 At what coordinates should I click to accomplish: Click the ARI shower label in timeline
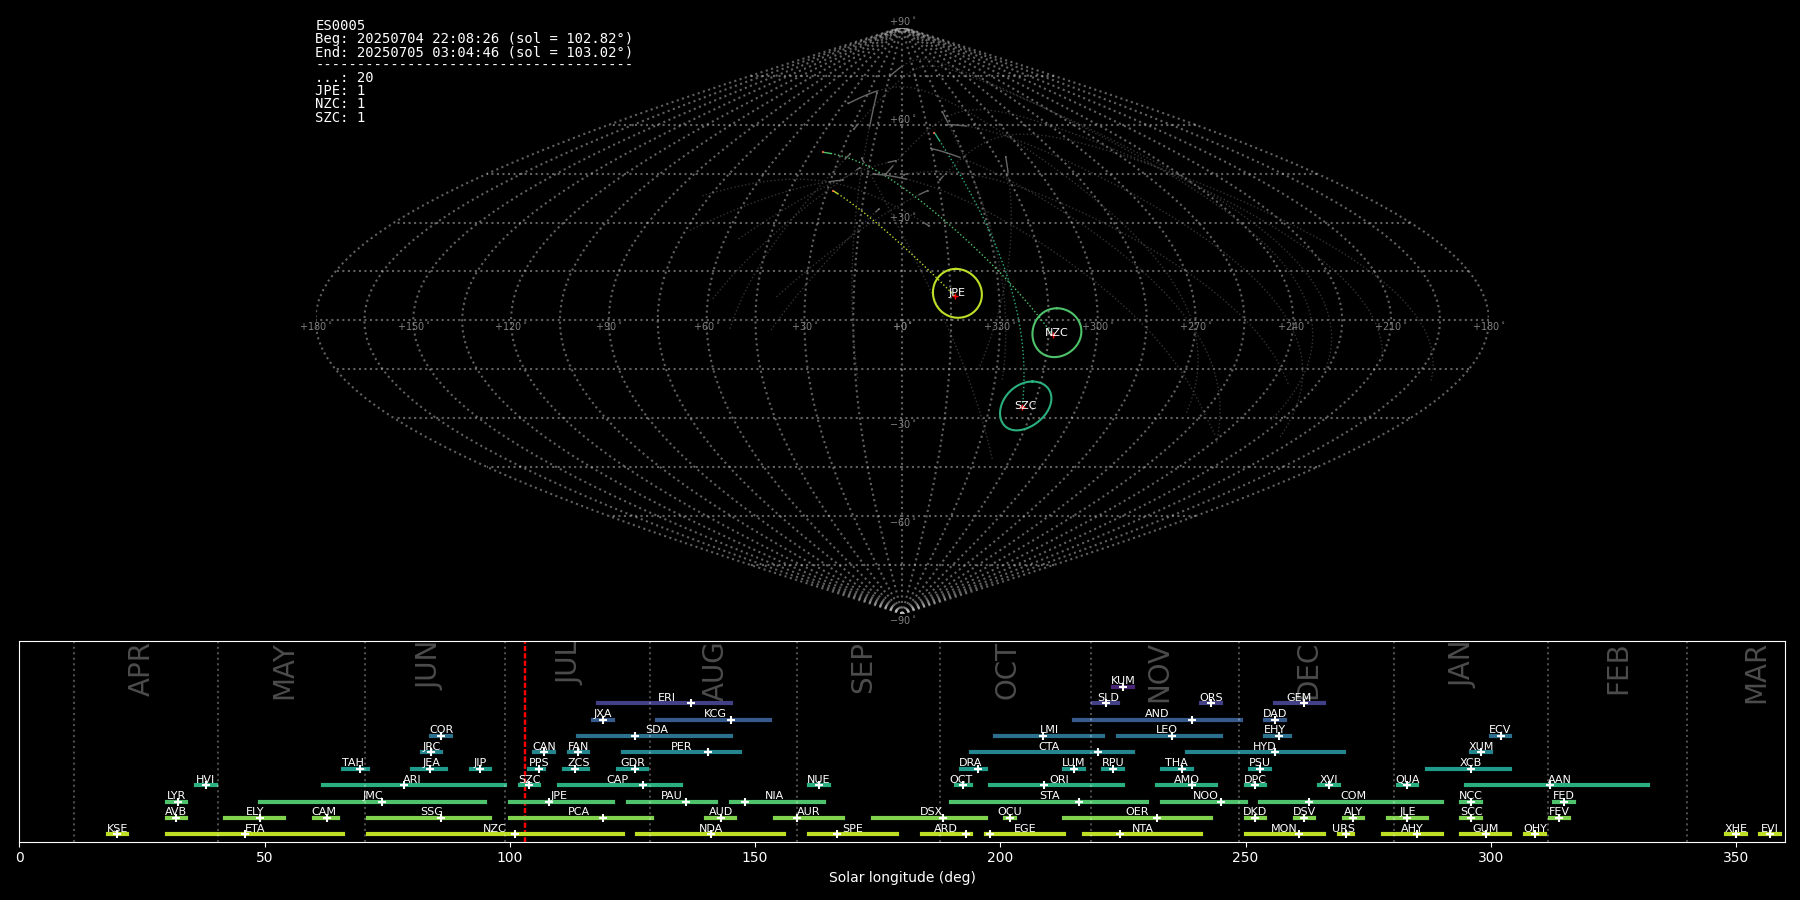(412, 780)
